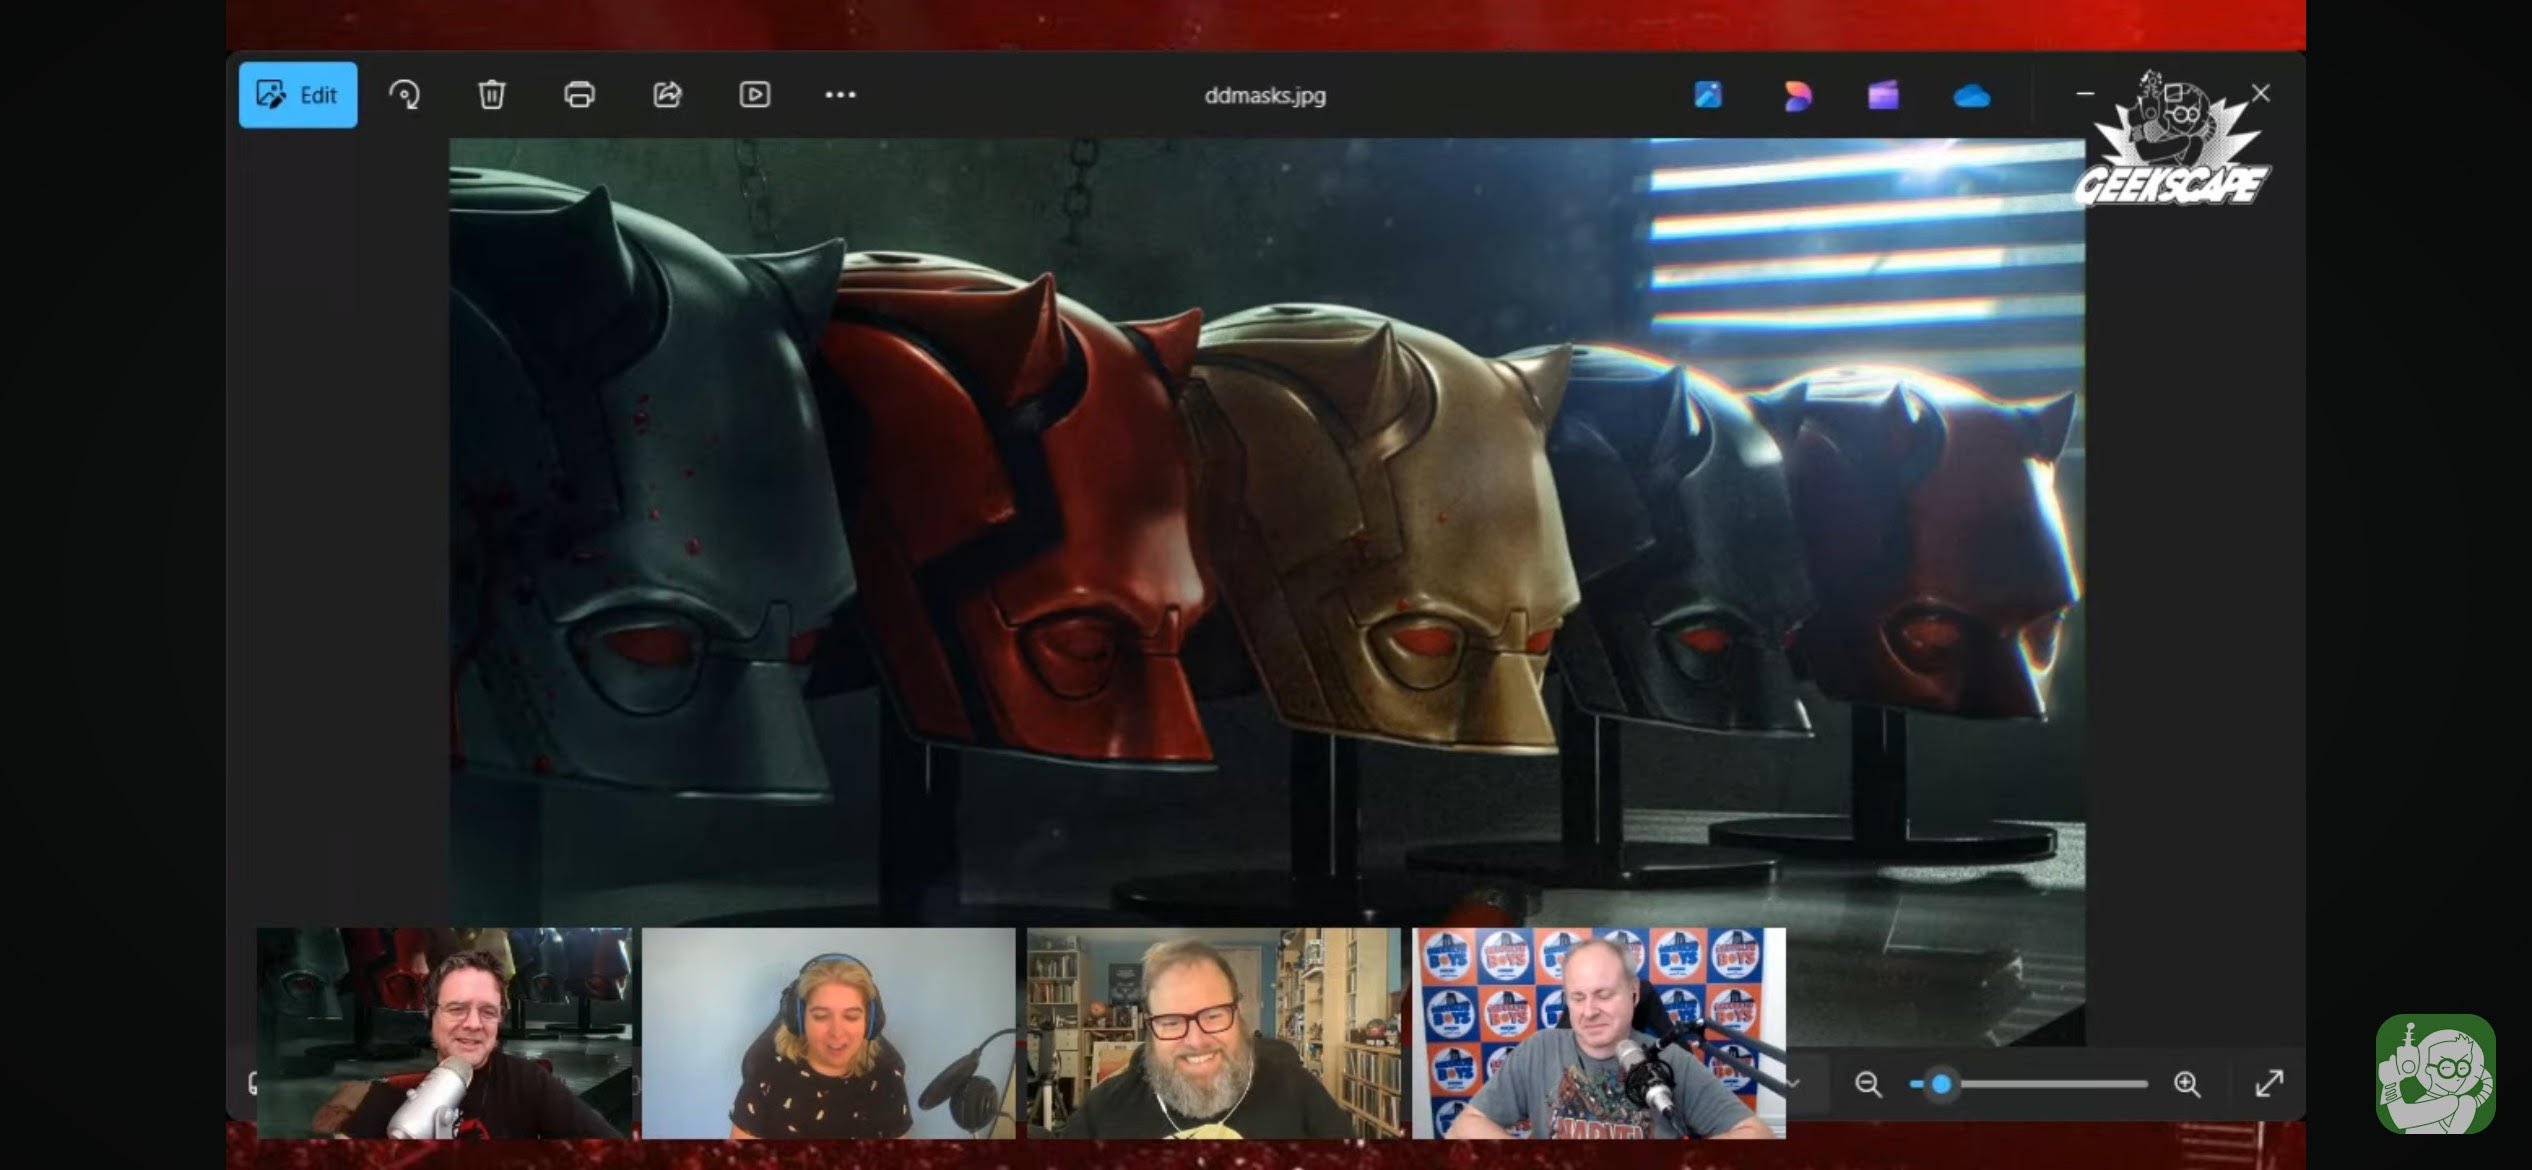Start slideshow with the play icon

754,95
